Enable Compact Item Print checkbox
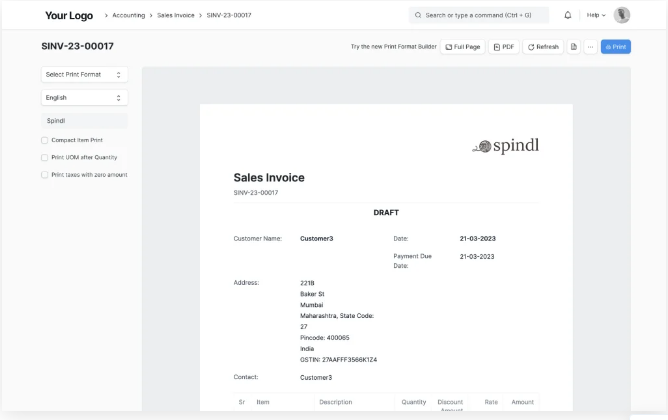668x420 pixels. [44, 140]
